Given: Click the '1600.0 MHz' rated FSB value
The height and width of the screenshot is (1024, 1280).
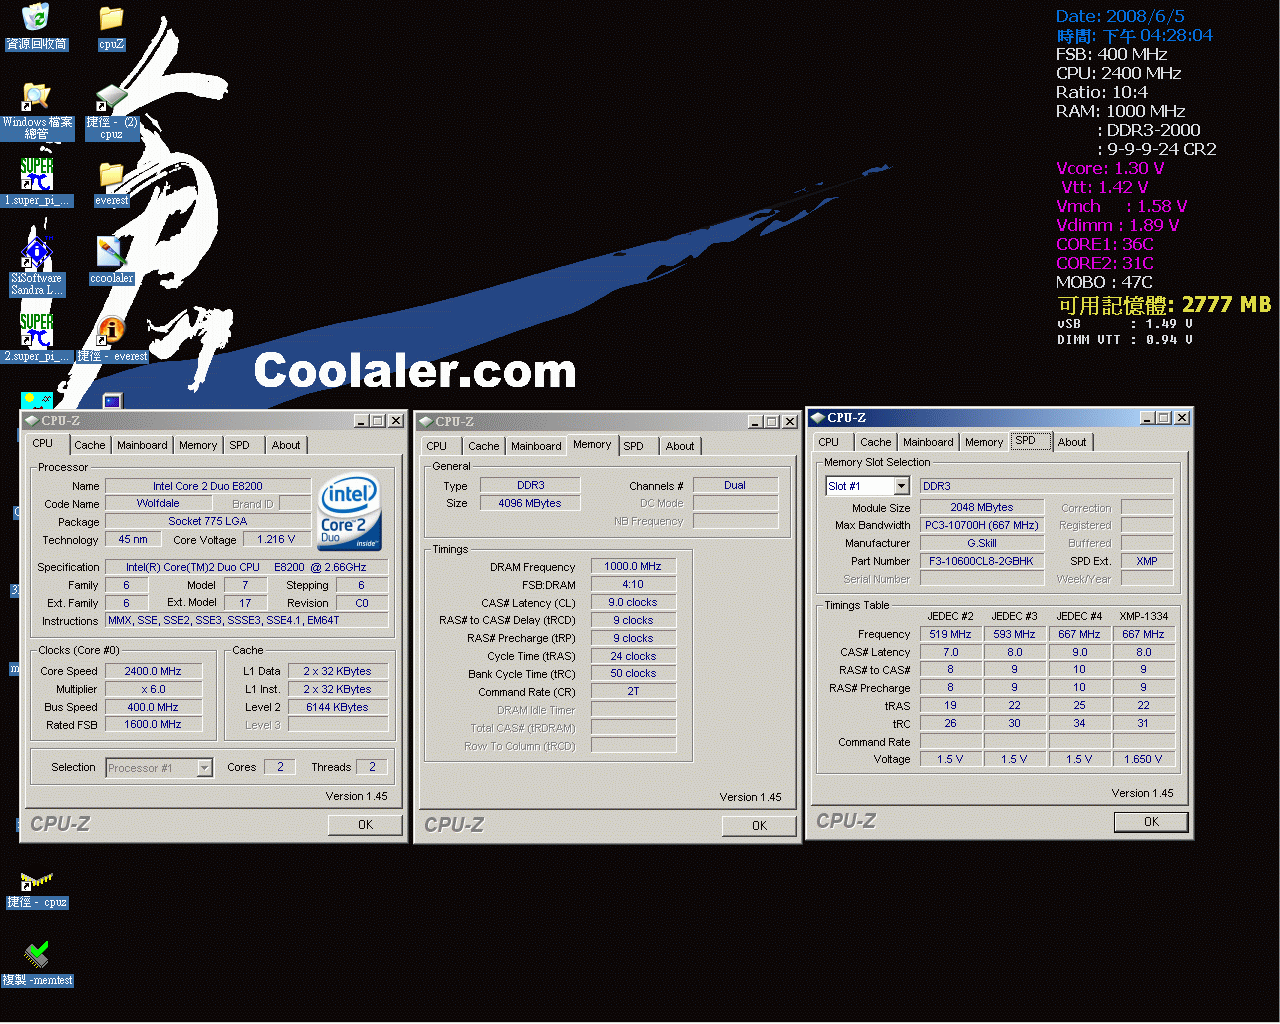Looking at the screenshot, I should pos(153,725).
